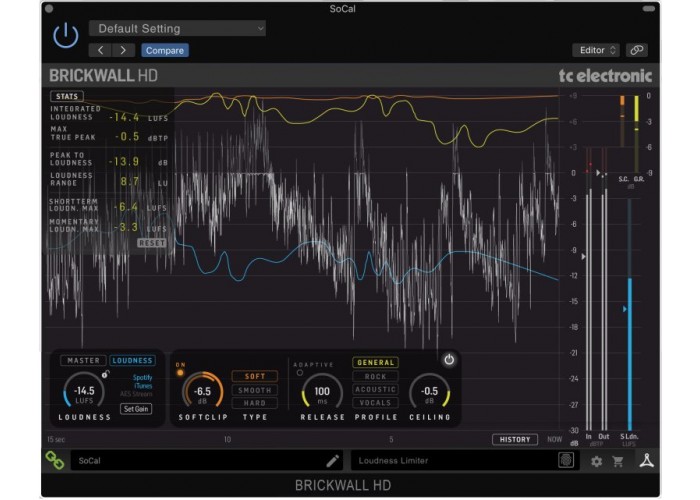Click the Set Gain button
This screenshot has height=500, width=700.
coord(136,408)
